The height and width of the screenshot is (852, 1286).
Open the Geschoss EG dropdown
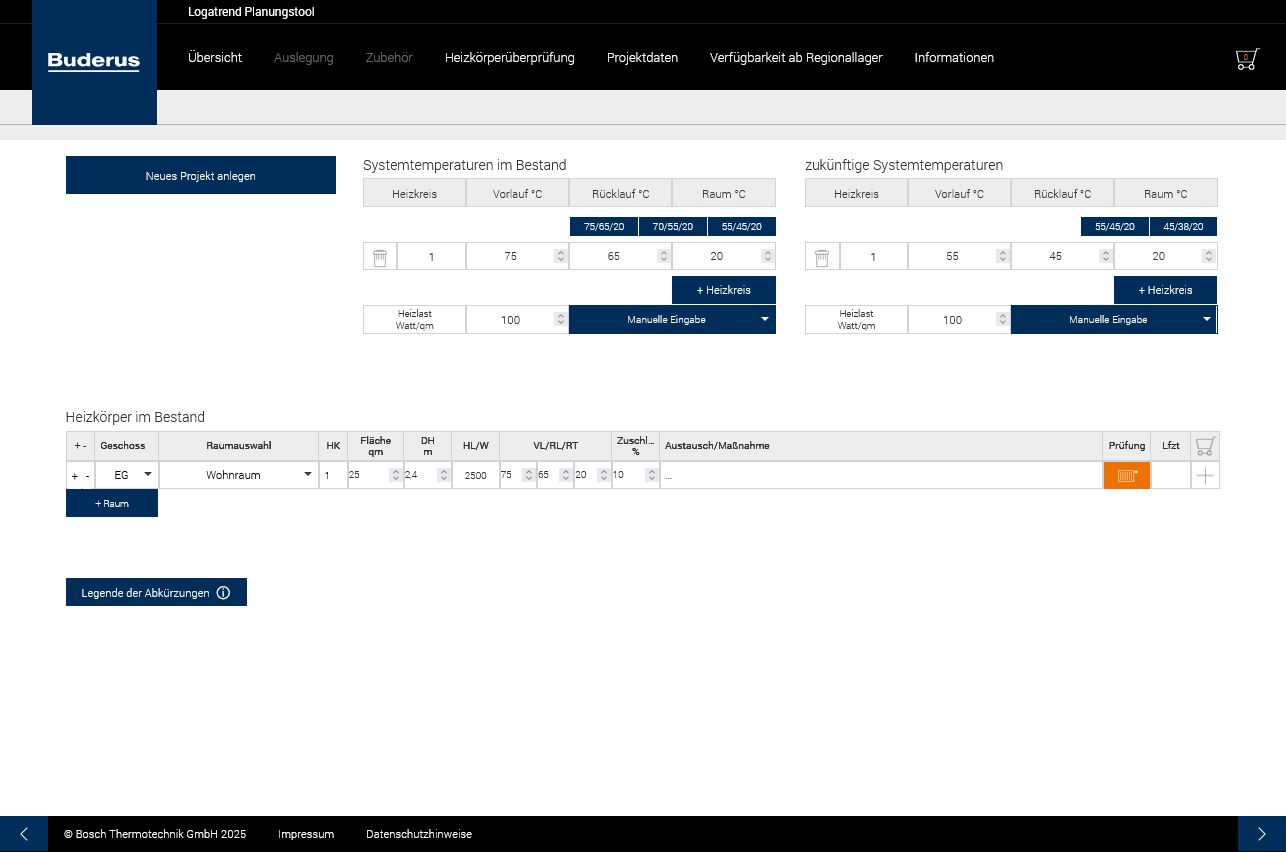(x=127, y=475)
